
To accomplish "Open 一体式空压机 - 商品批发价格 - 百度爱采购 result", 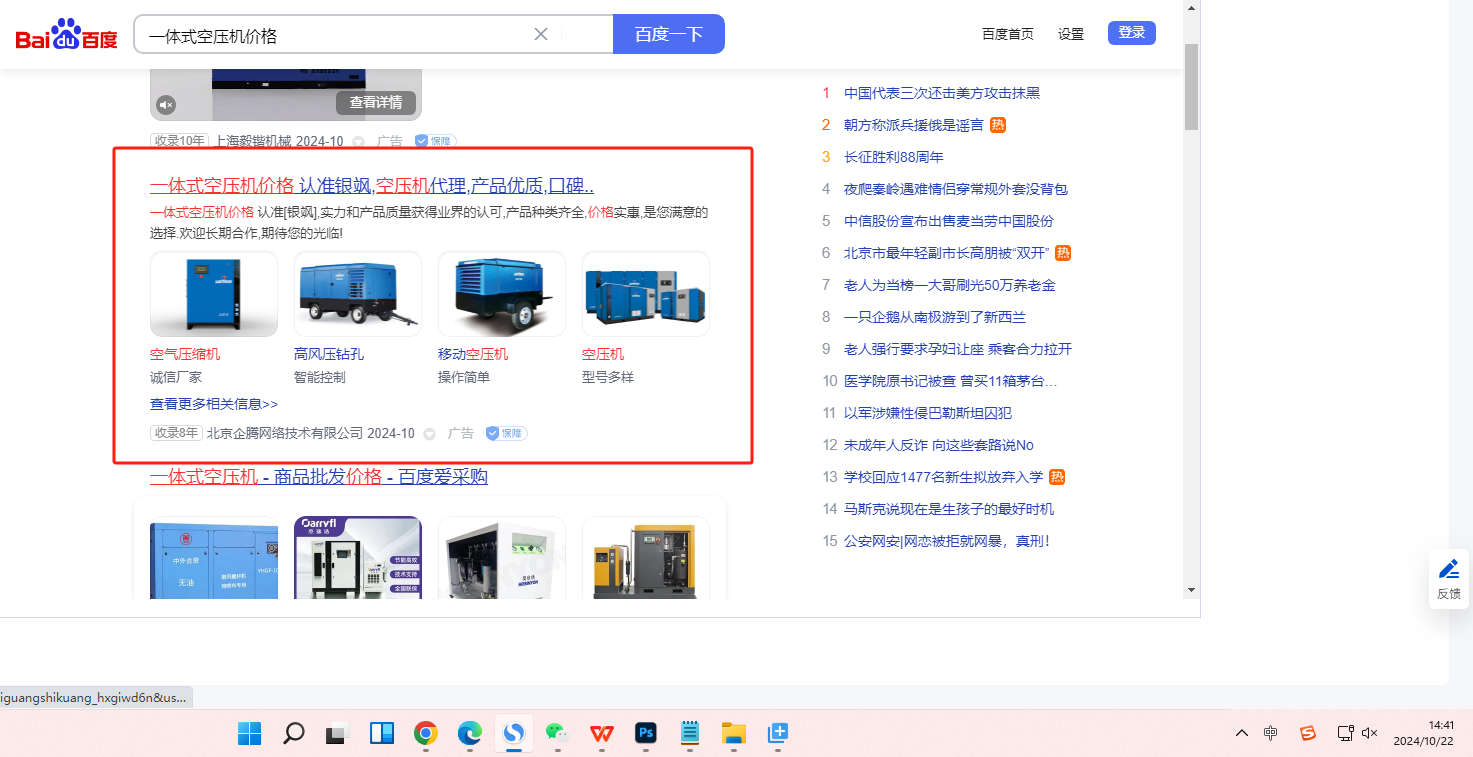I will coord(319,477).
